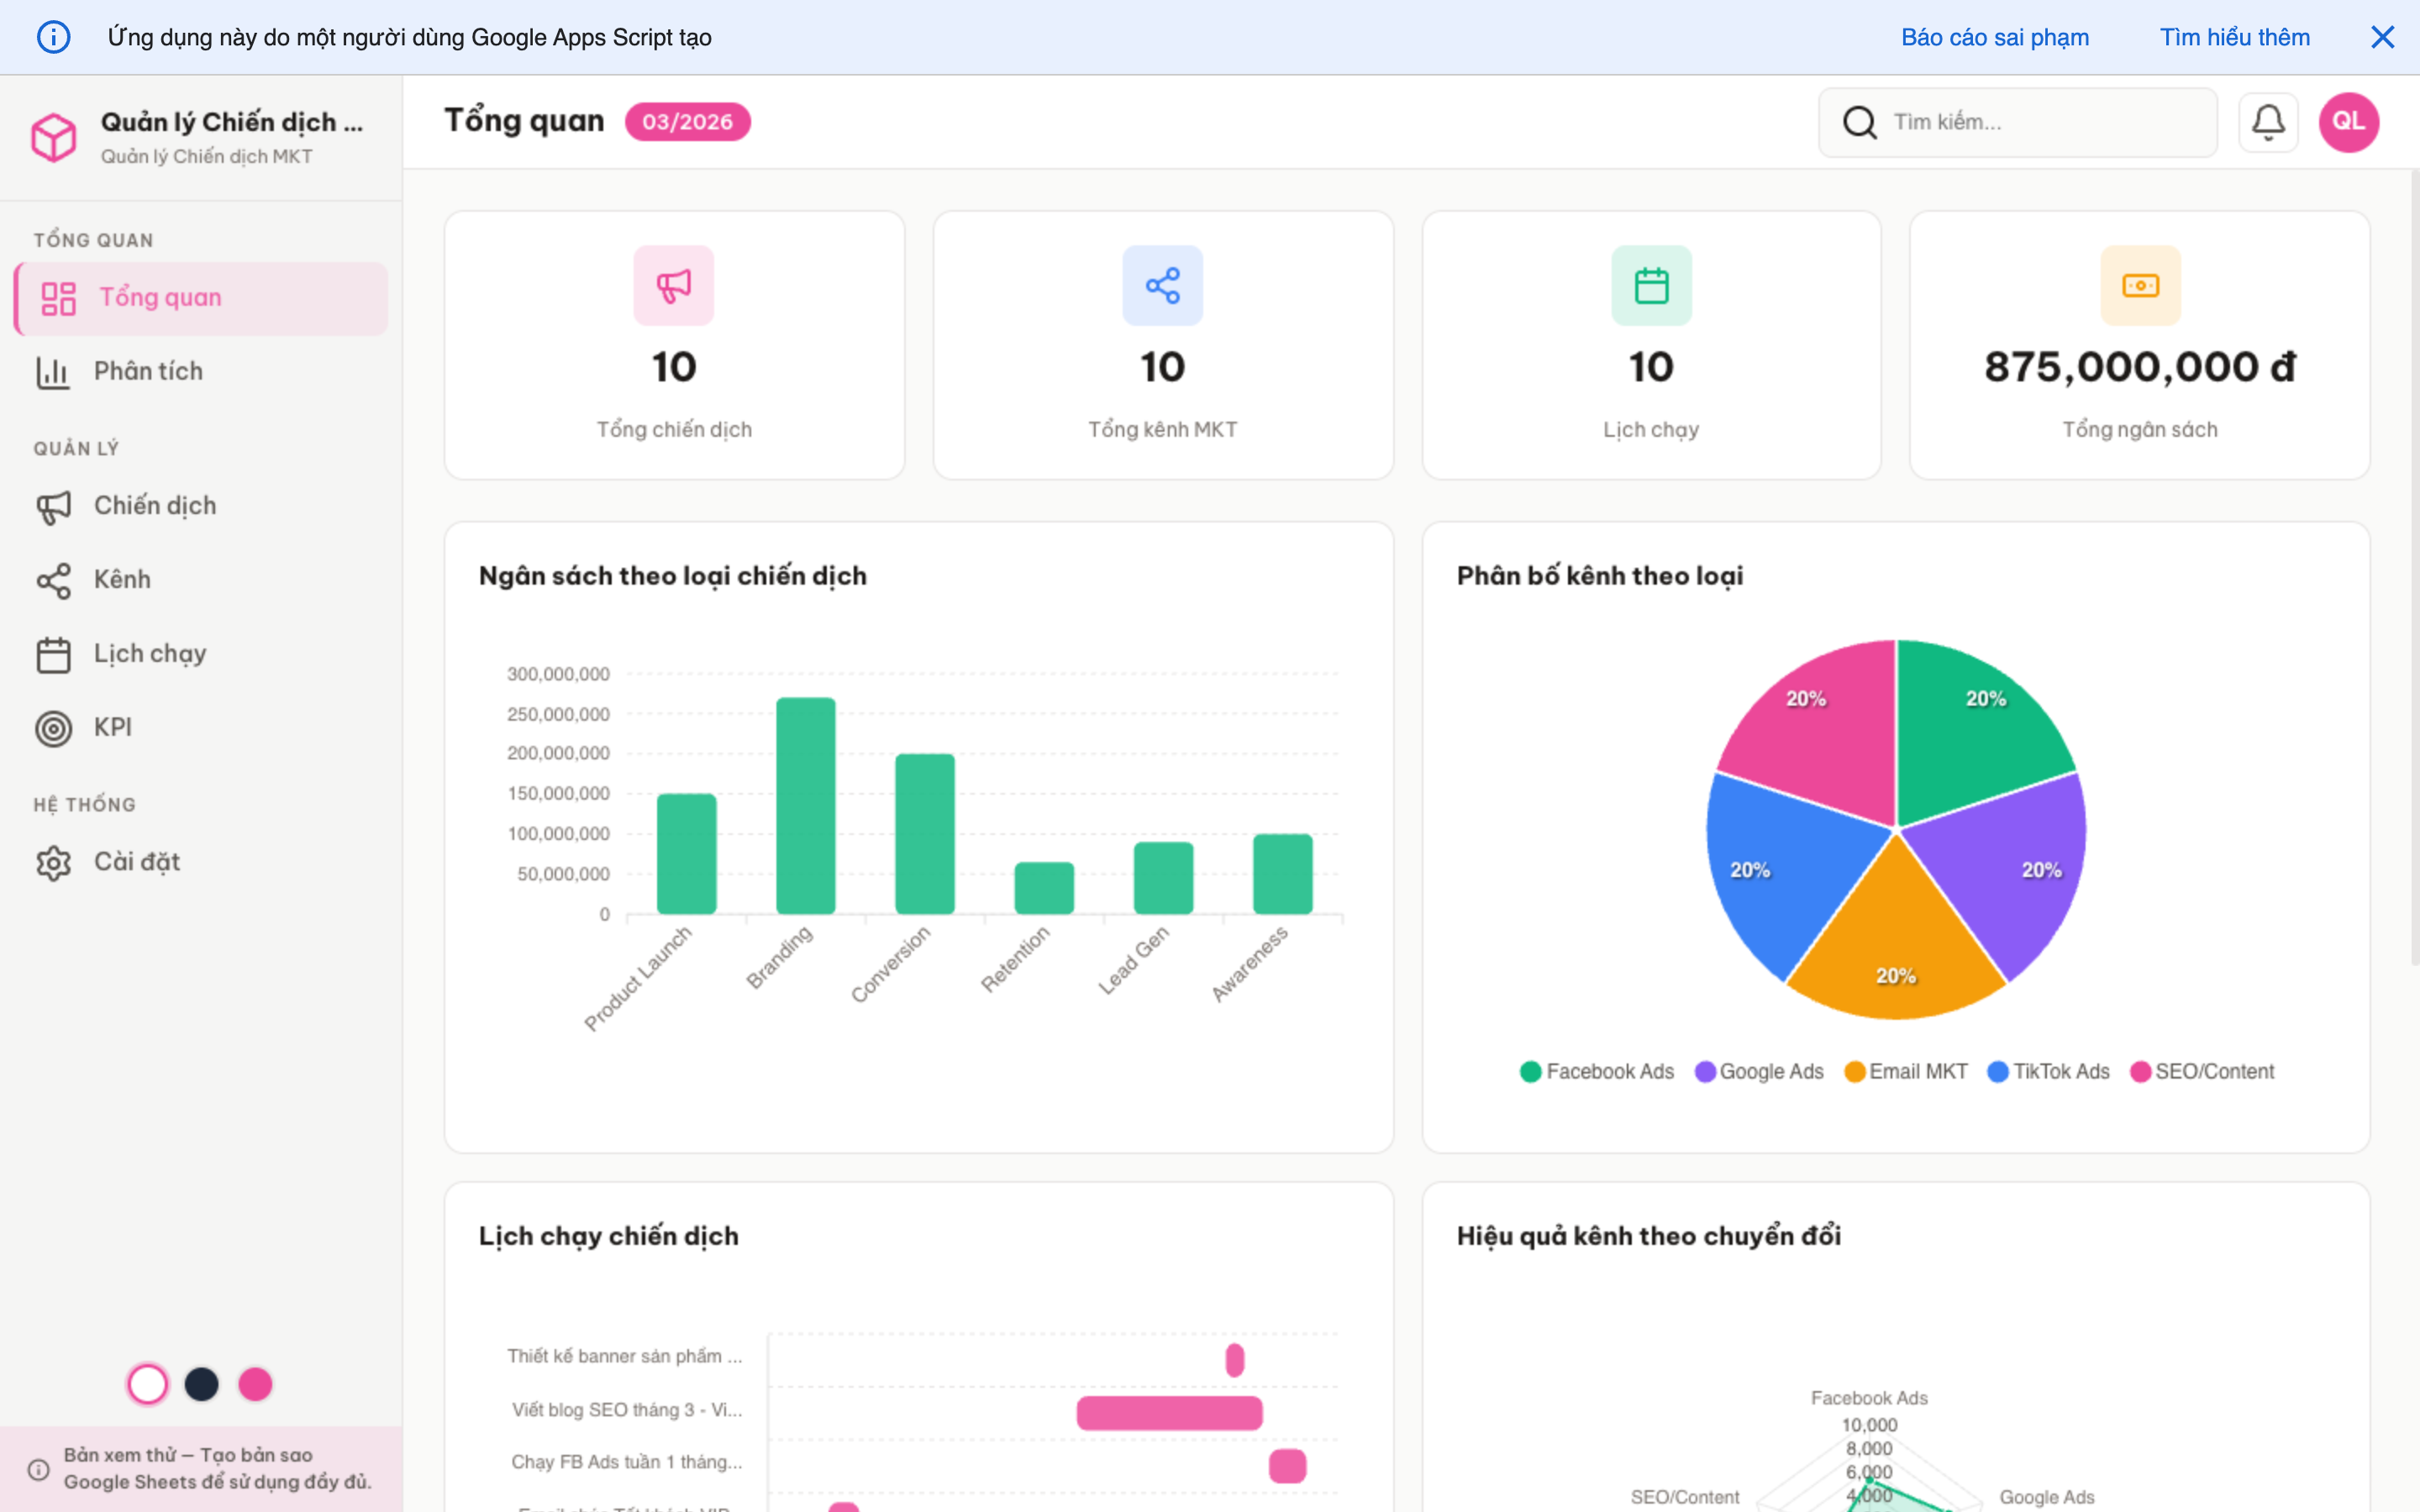The image size is (2420, 1512).
Task: Click the calendar icon in Lịch chạy card
Action: pos(1651,286)
